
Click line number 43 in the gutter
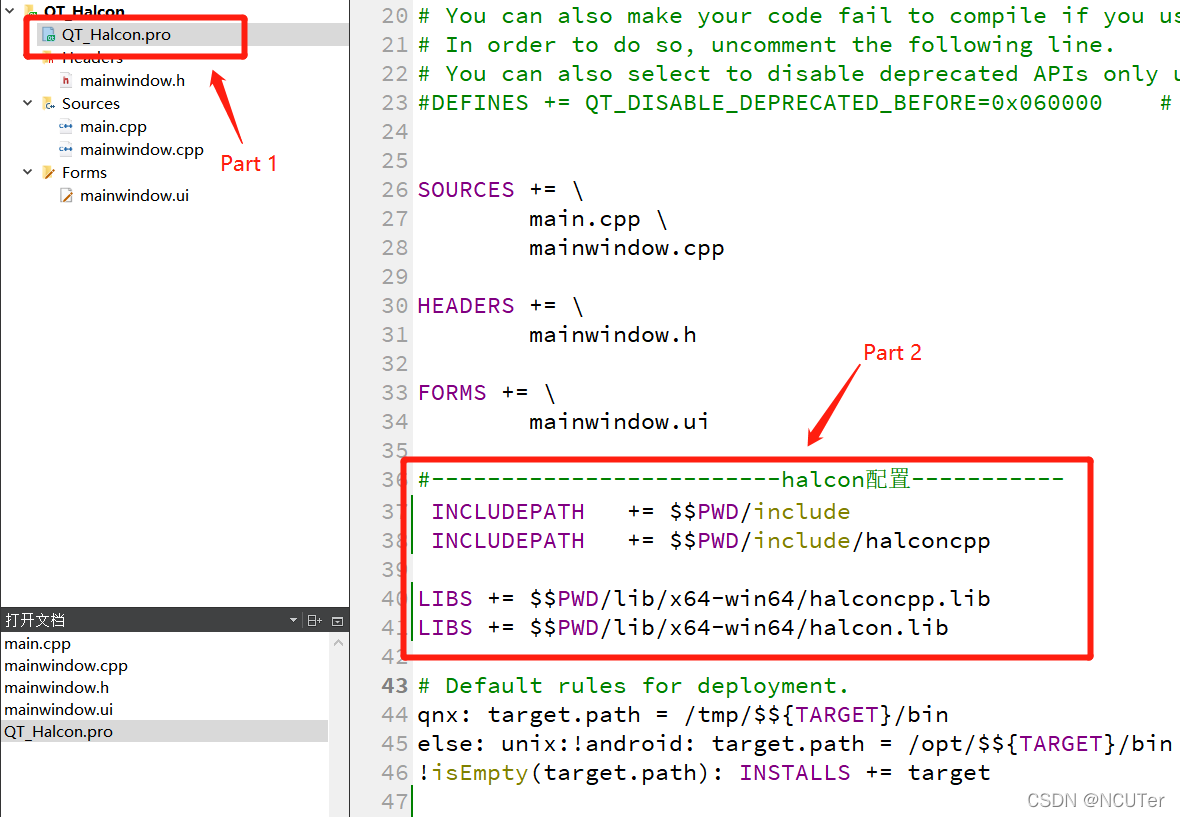click(394, 685)
